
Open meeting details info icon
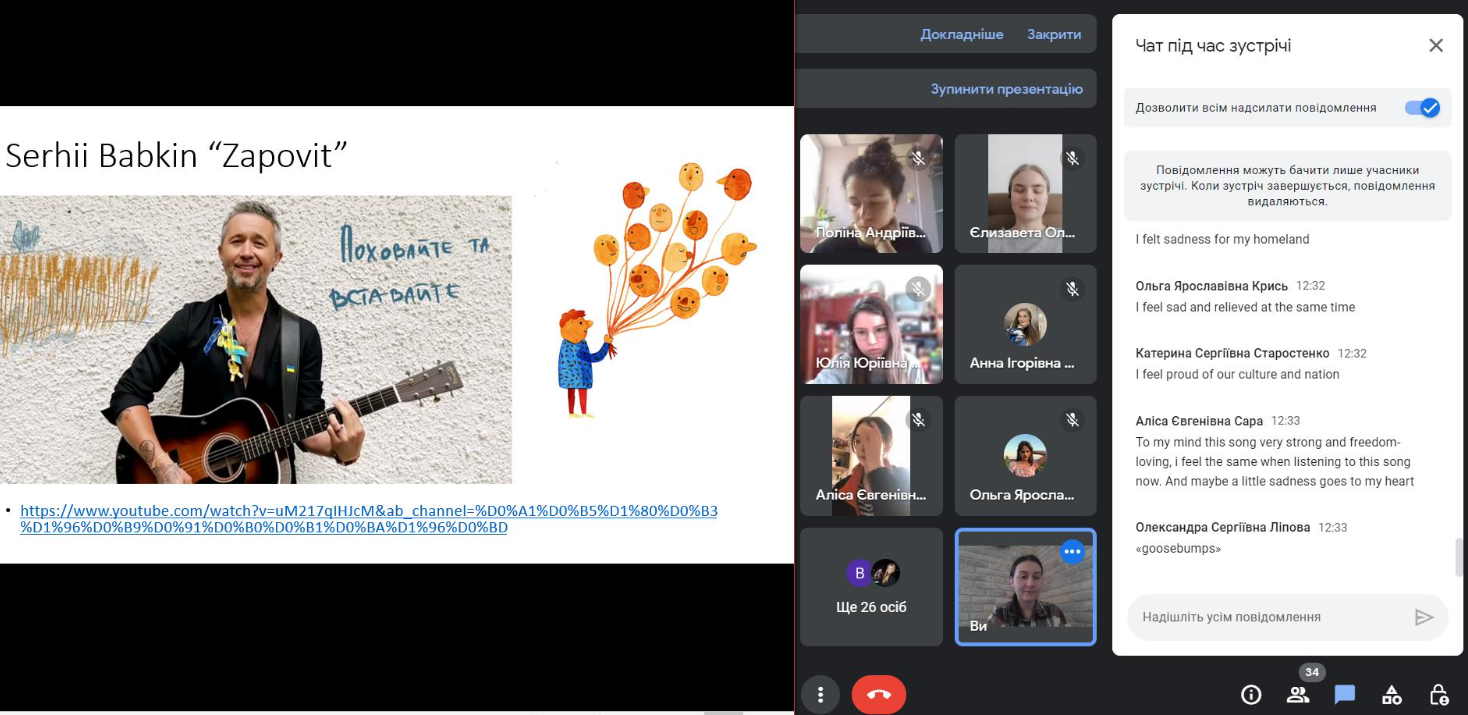[1250, 694]
